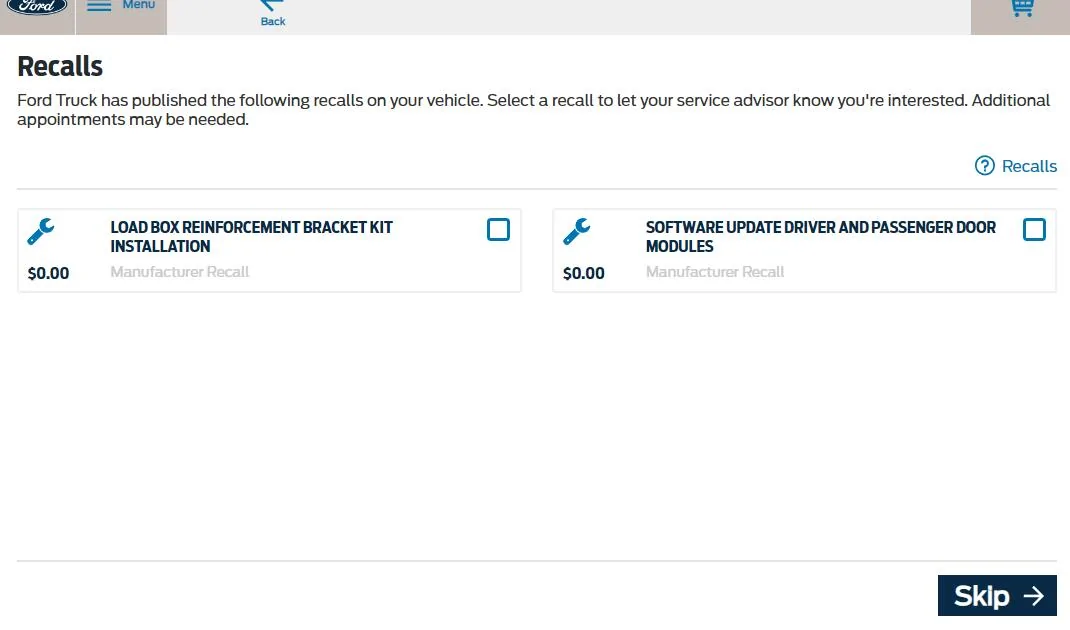
Task: Click $0.00 price on Software Update card
Action: [x=583, y=274]
